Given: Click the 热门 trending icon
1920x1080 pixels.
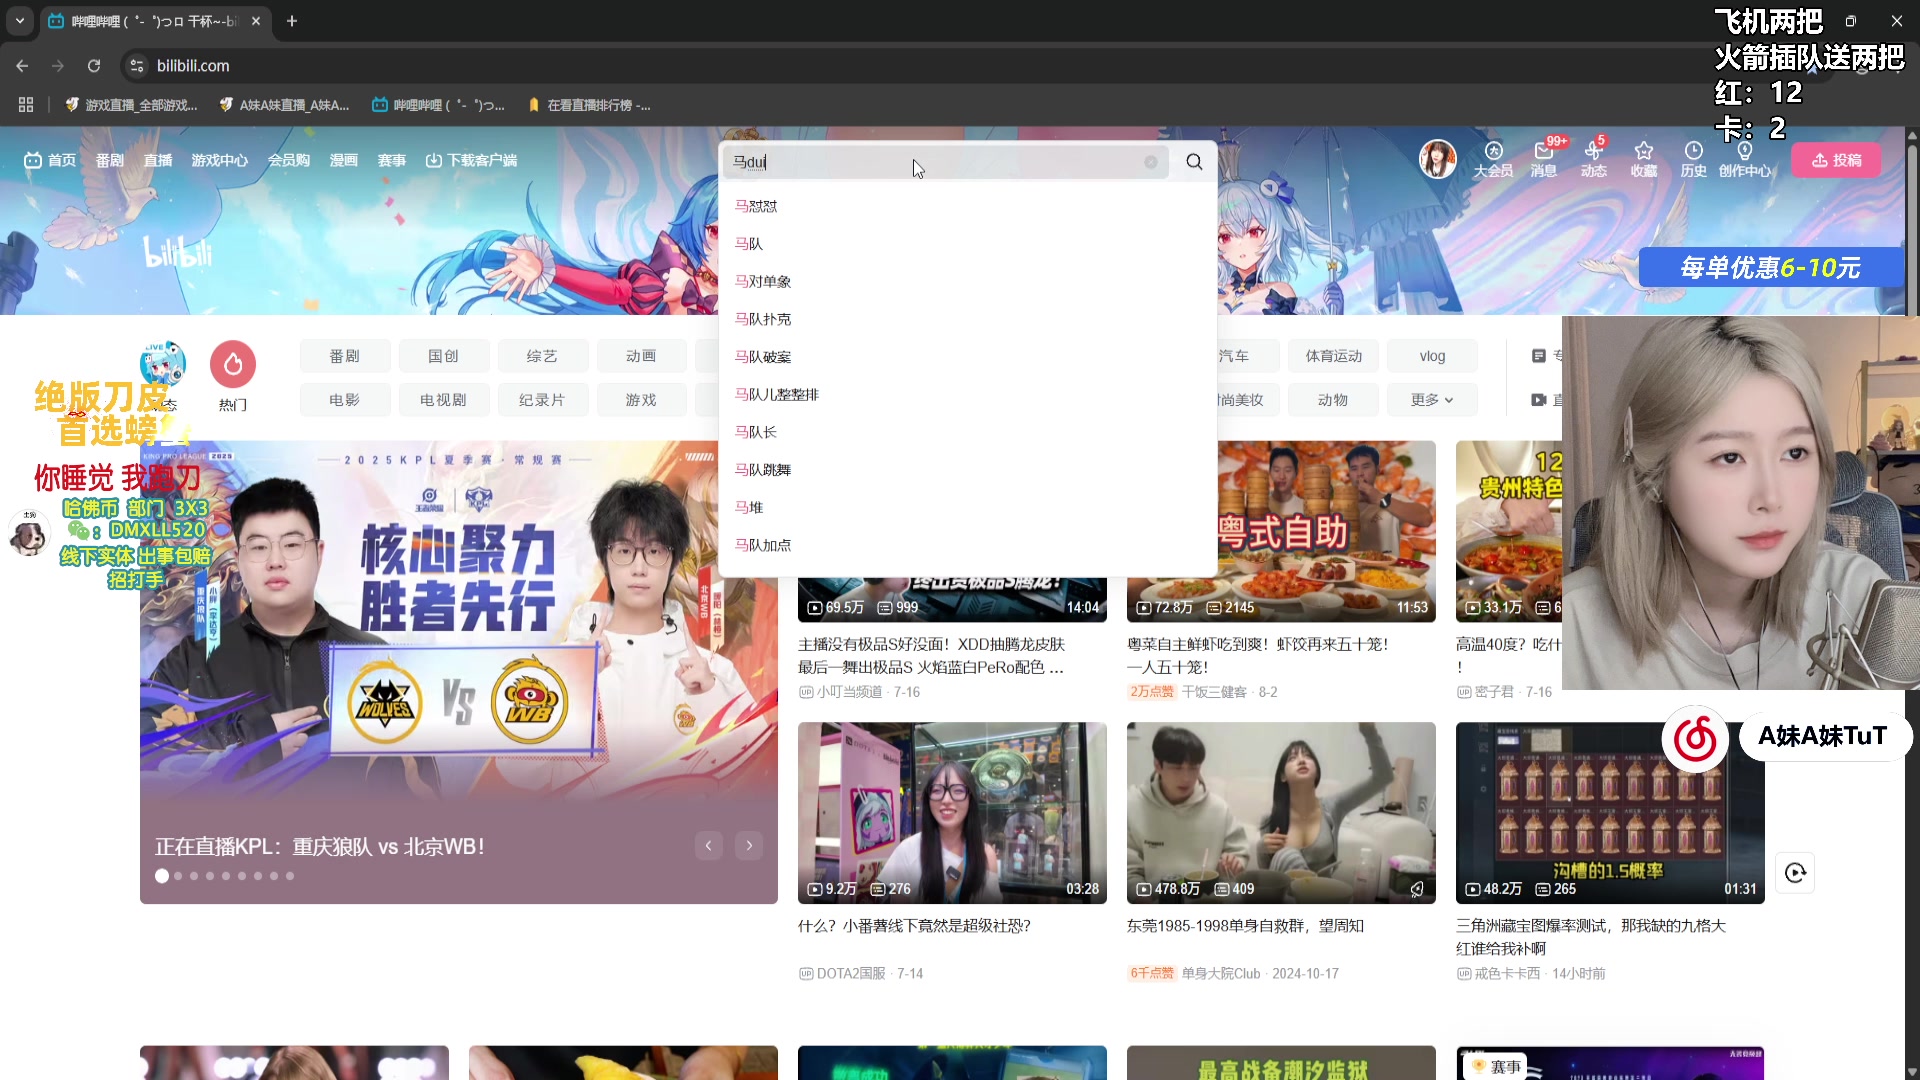Looking at the screenshot, I should (233, 376).
